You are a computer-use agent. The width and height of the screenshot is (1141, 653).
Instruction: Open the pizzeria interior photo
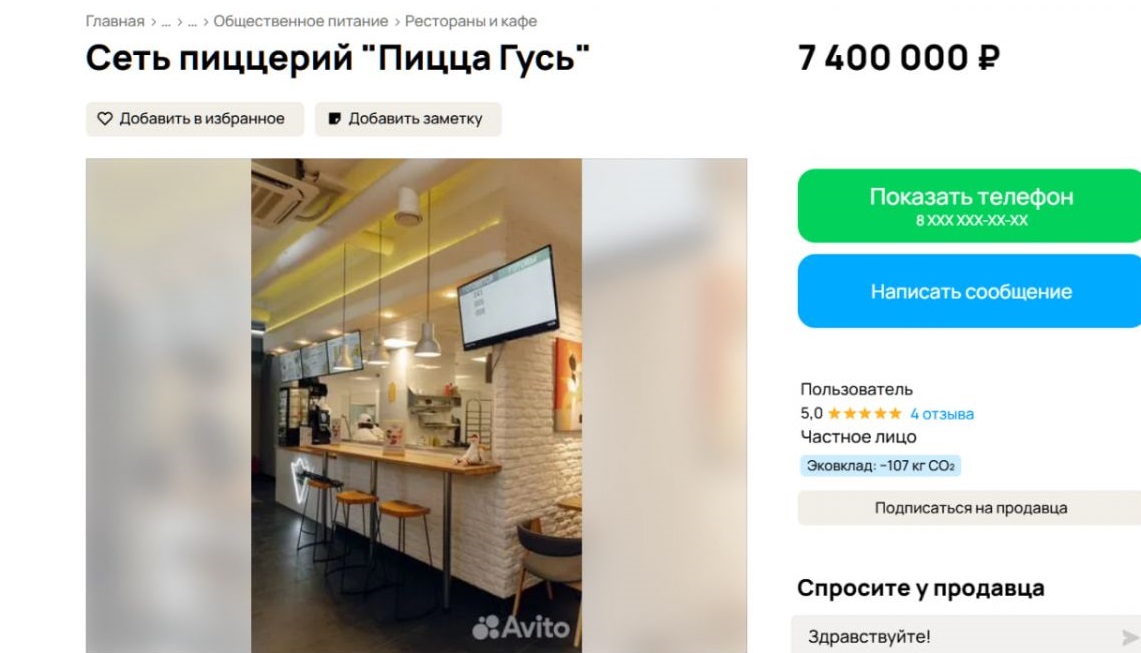coord(416,405)
